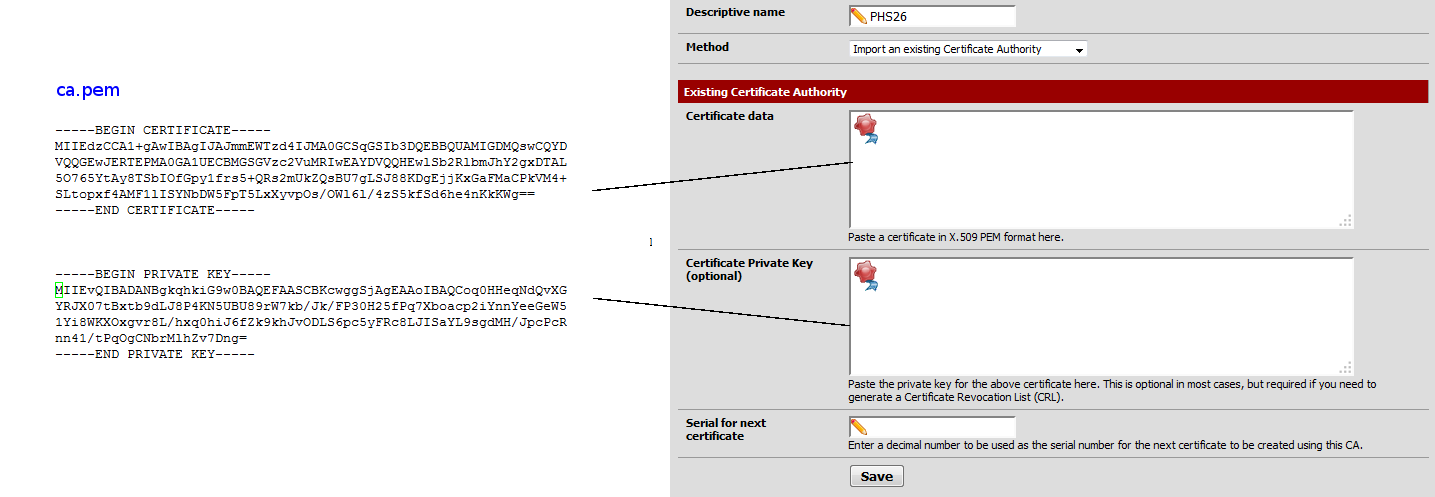
Task: Click the Serial for next certificate label
Action: coord(726,429)
